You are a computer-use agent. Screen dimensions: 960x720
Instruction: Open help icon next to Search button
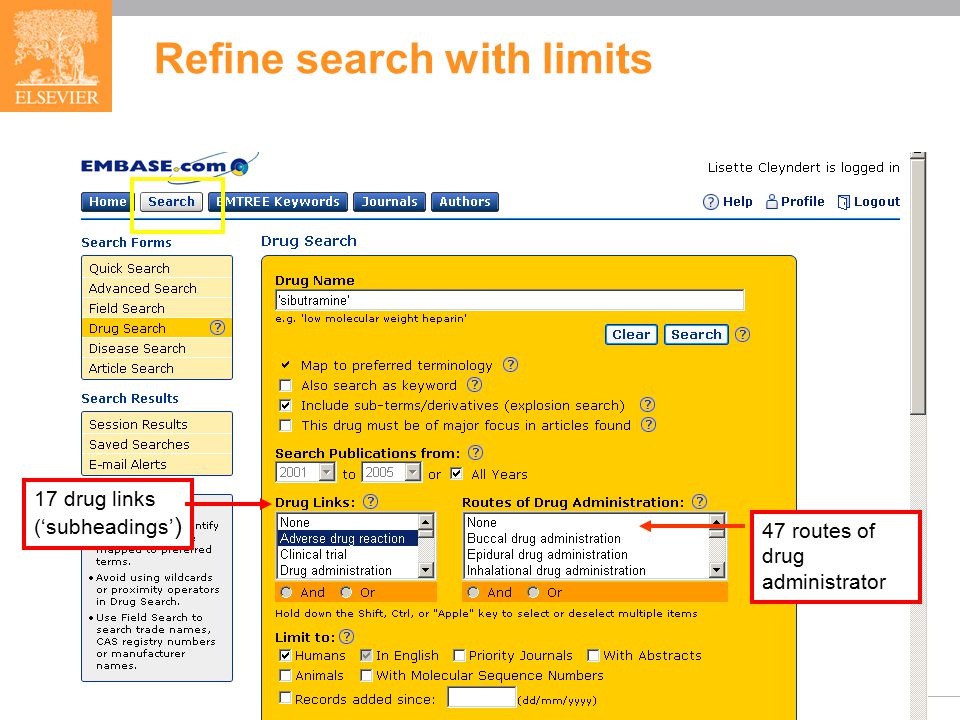[742, 334]
